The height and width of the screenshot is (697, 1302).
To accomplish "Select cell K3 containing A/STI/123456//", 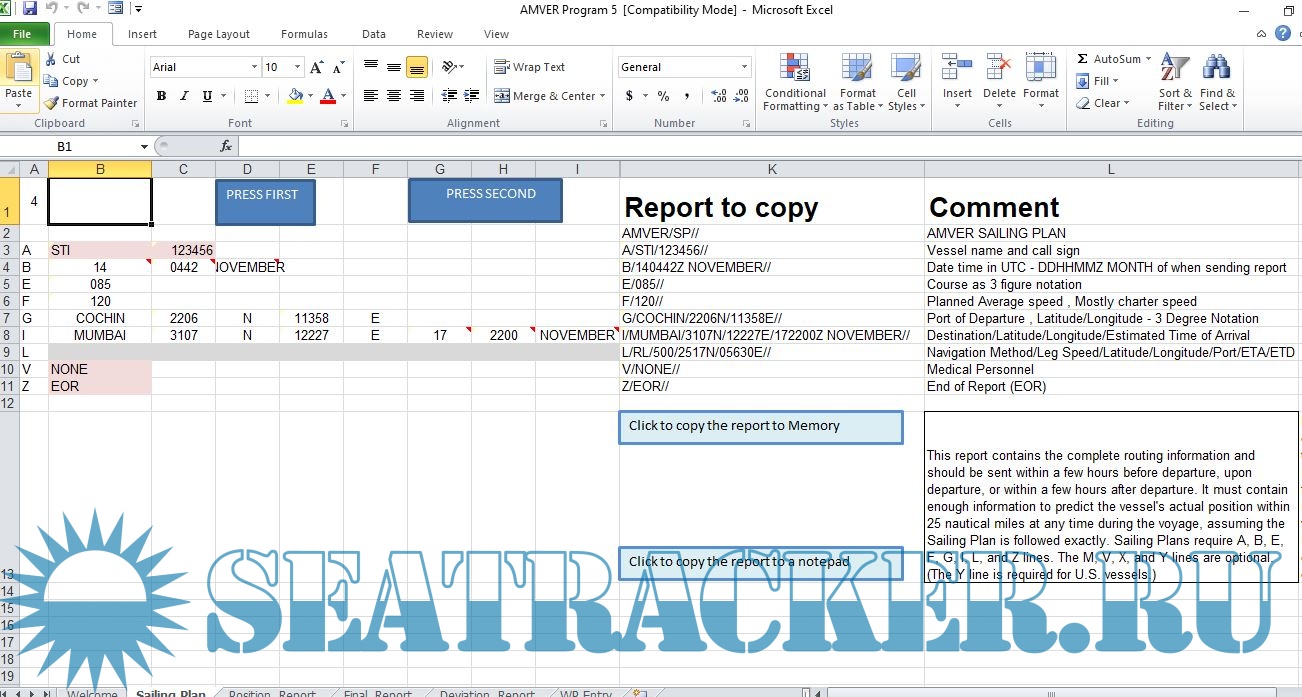I will pyautogui.click(x=771, y=250).
